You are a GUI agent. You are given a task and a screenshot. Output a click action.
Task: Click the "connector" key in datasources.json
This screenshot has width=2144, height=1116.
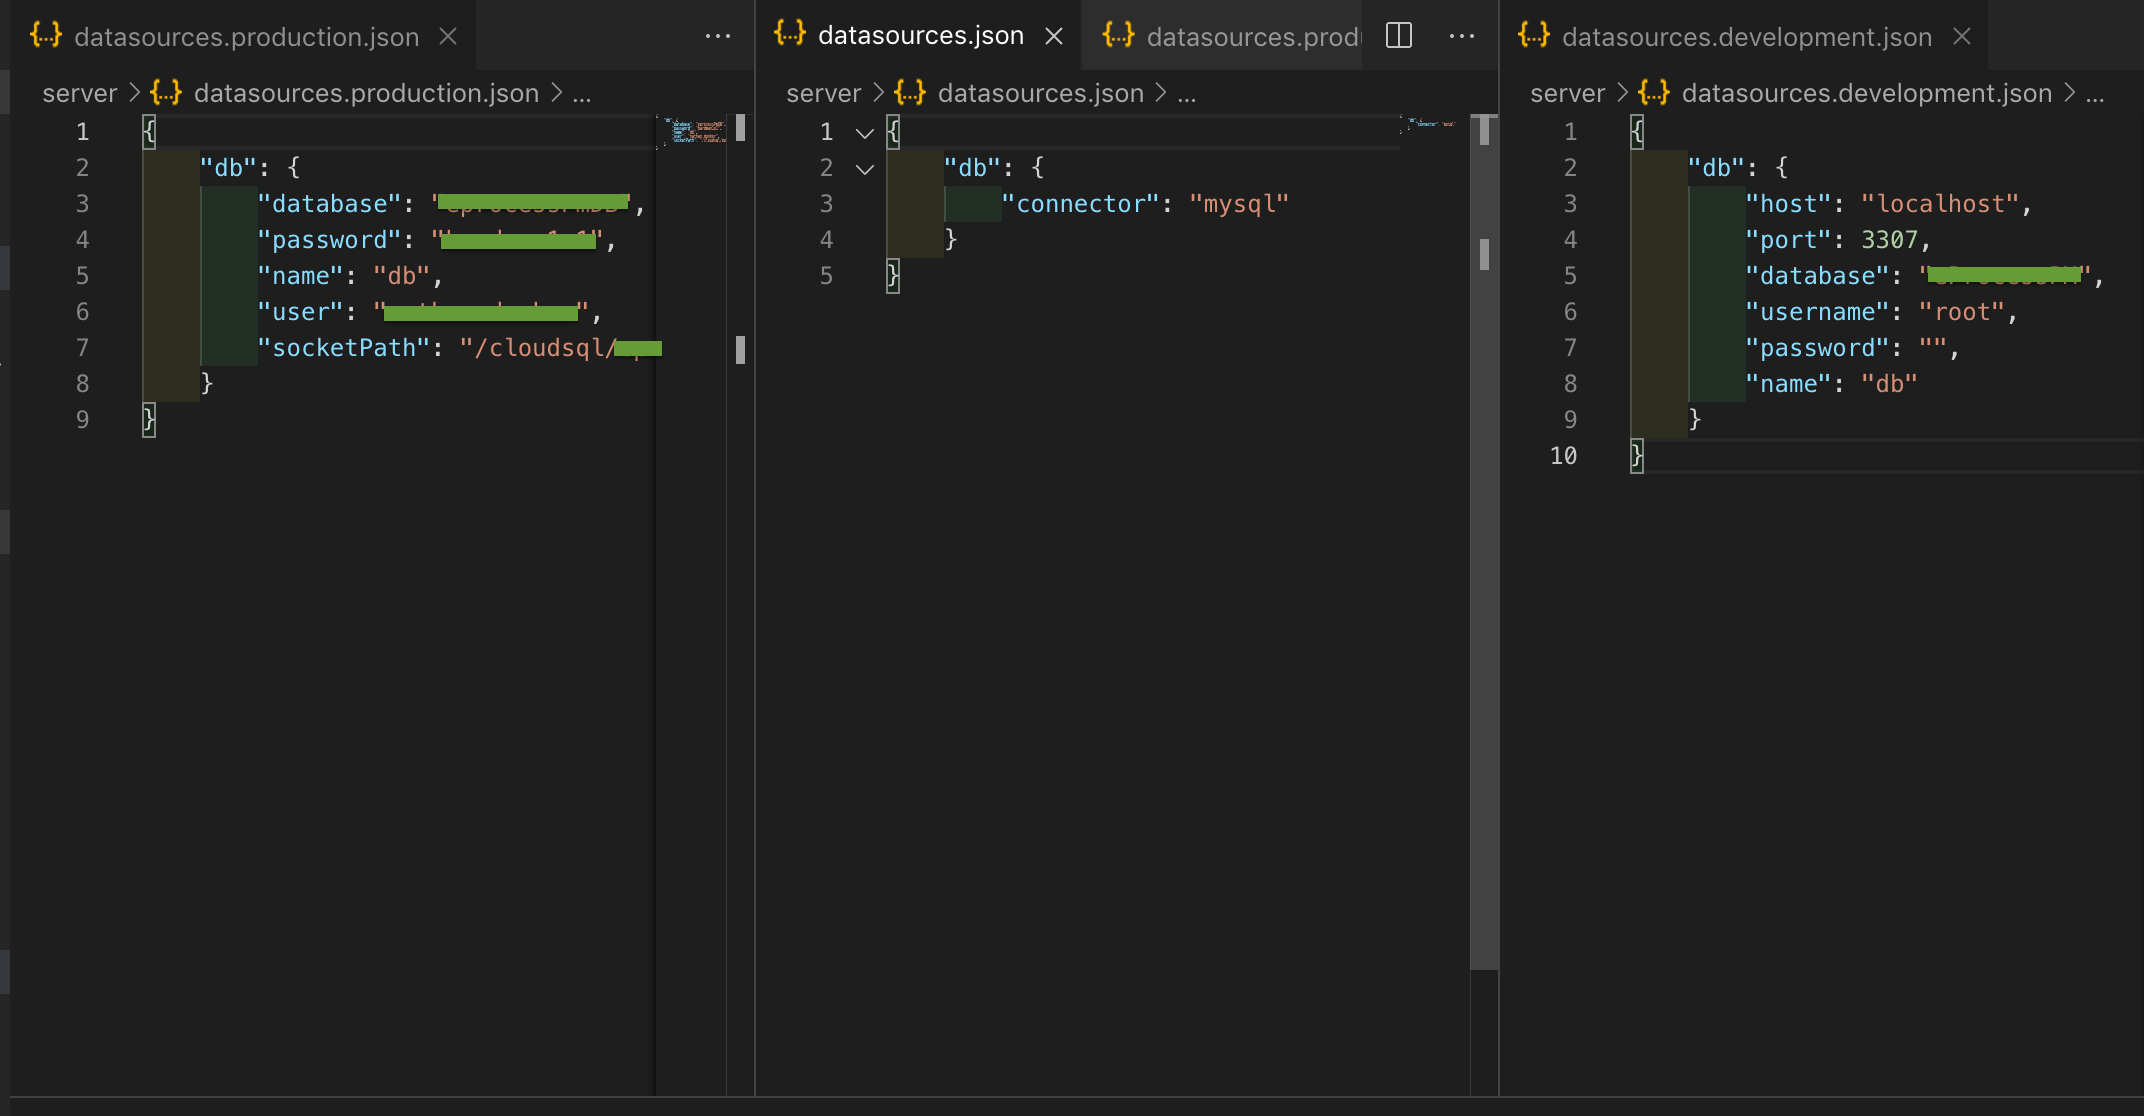coord(1080,204)
